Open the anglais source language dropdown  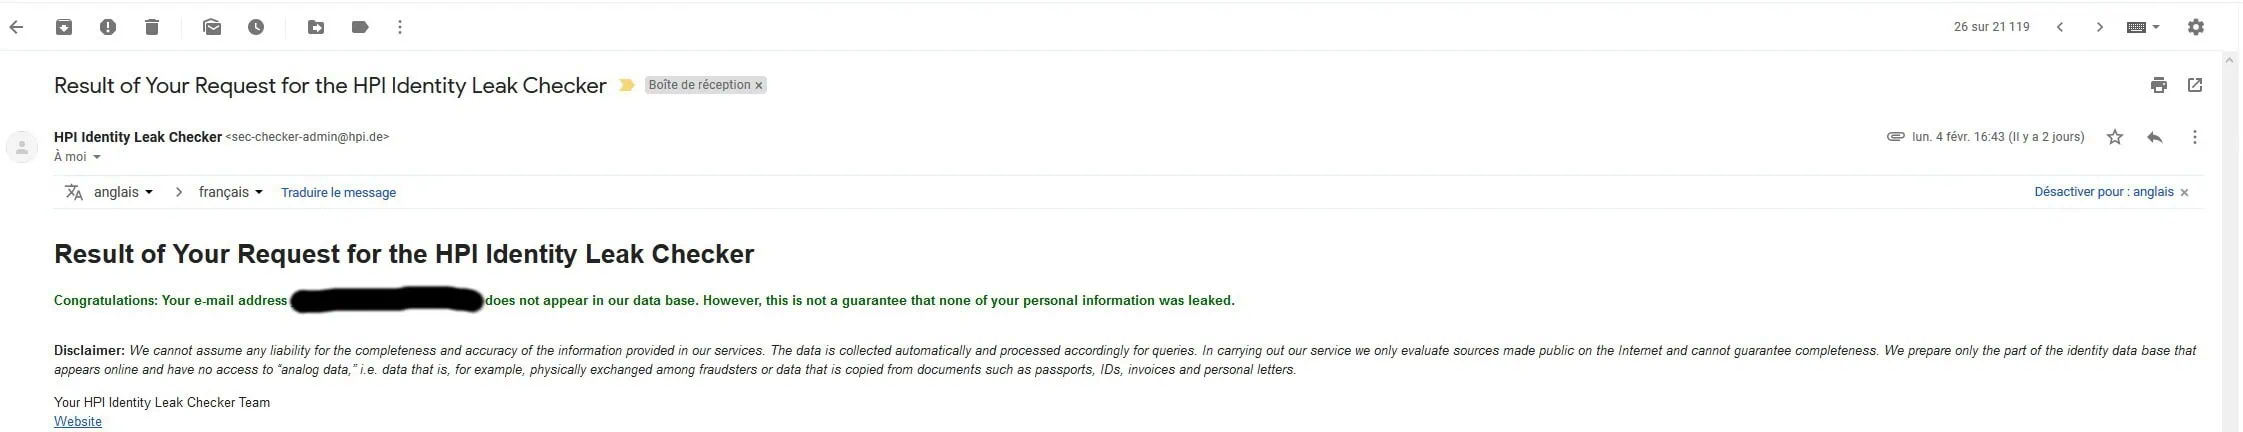(123, 192)
